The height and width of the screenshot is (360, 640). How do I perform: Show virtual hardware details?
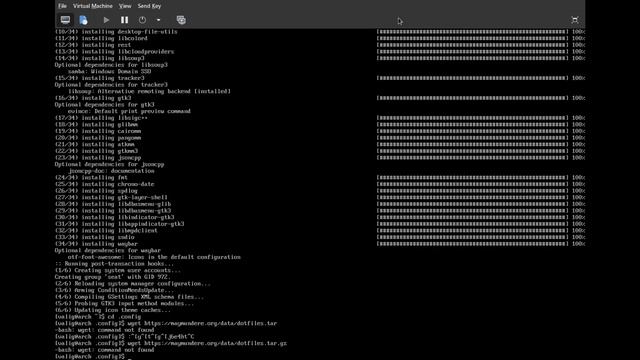click(83, 20)
